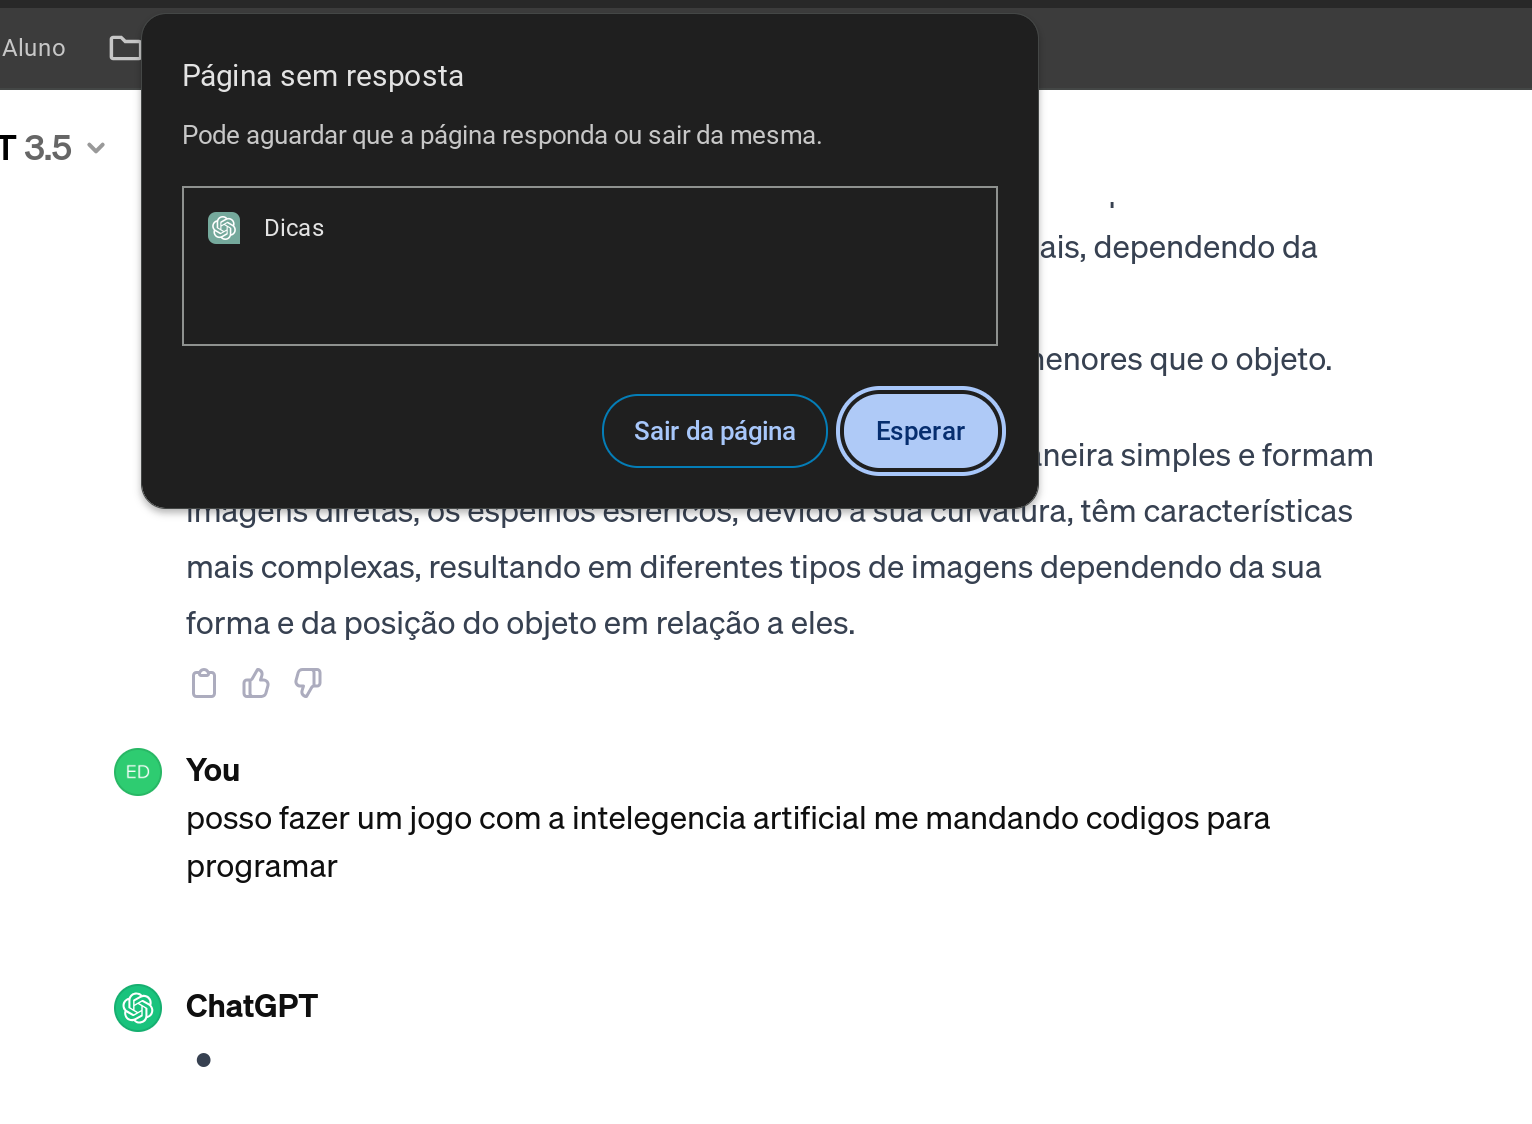Click the Página sem resposta title
Image resolution: width=1532 pixels, height=1124 pixels.
[323, 76]
